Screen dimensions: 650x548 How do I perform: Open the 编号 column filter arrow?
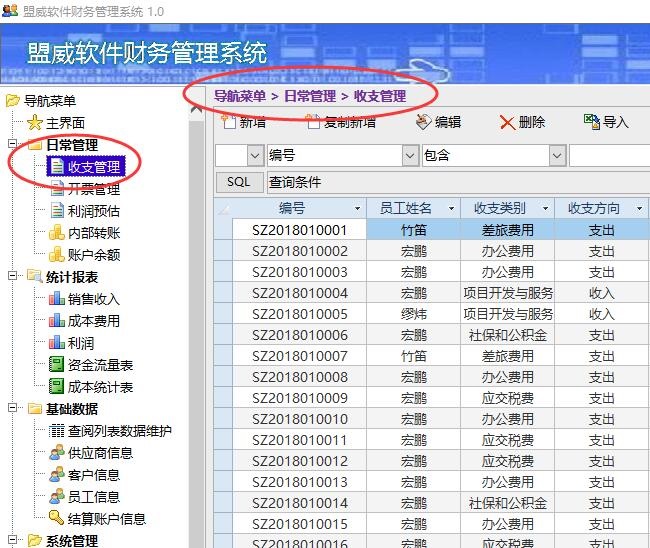[357, 209]
